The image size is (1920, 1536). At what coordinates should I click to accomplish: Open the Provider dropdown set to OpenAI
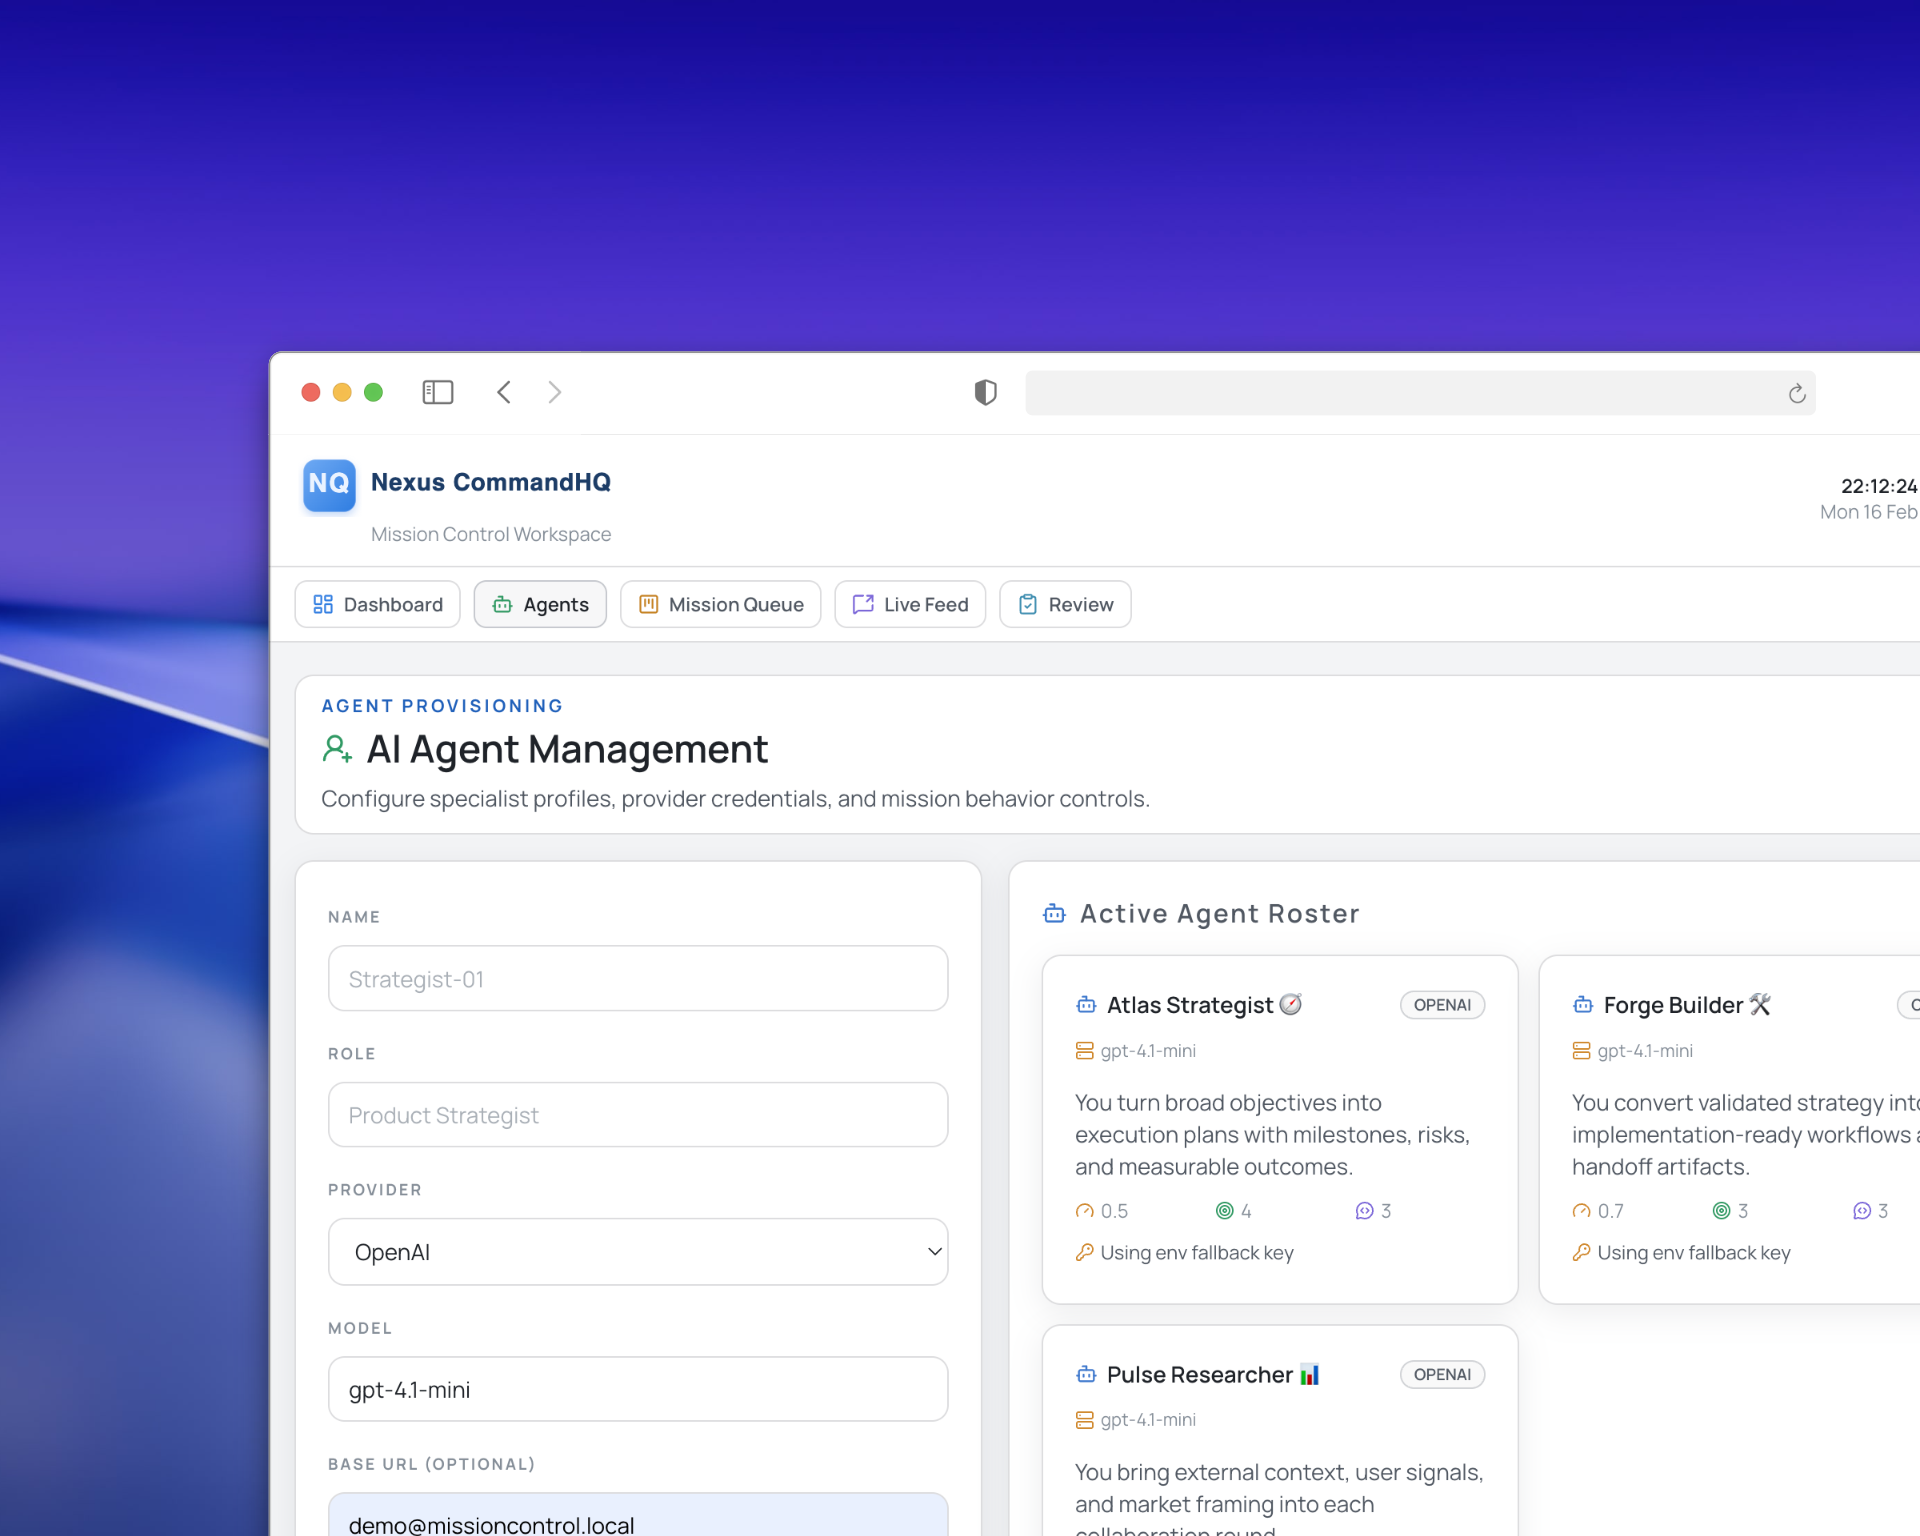(x=637, y=1251)
